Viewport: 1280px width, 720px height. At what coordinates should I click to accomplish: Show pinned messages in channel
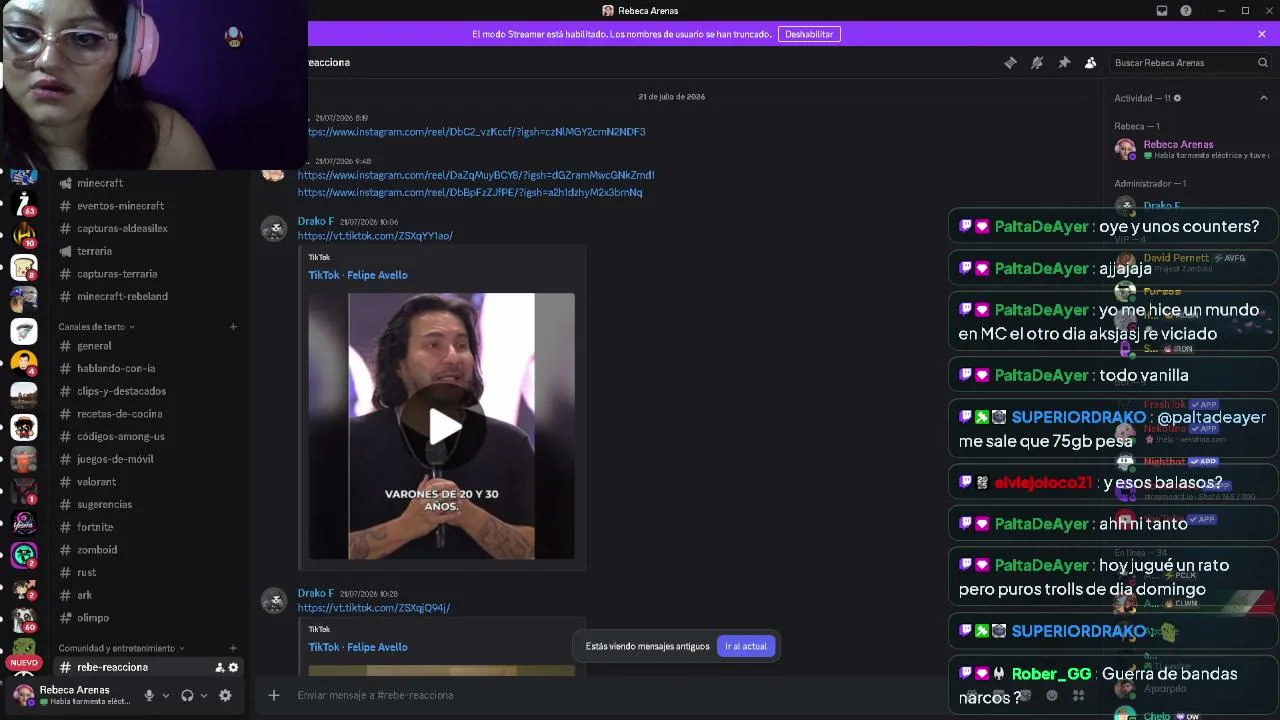point(1064,62)
